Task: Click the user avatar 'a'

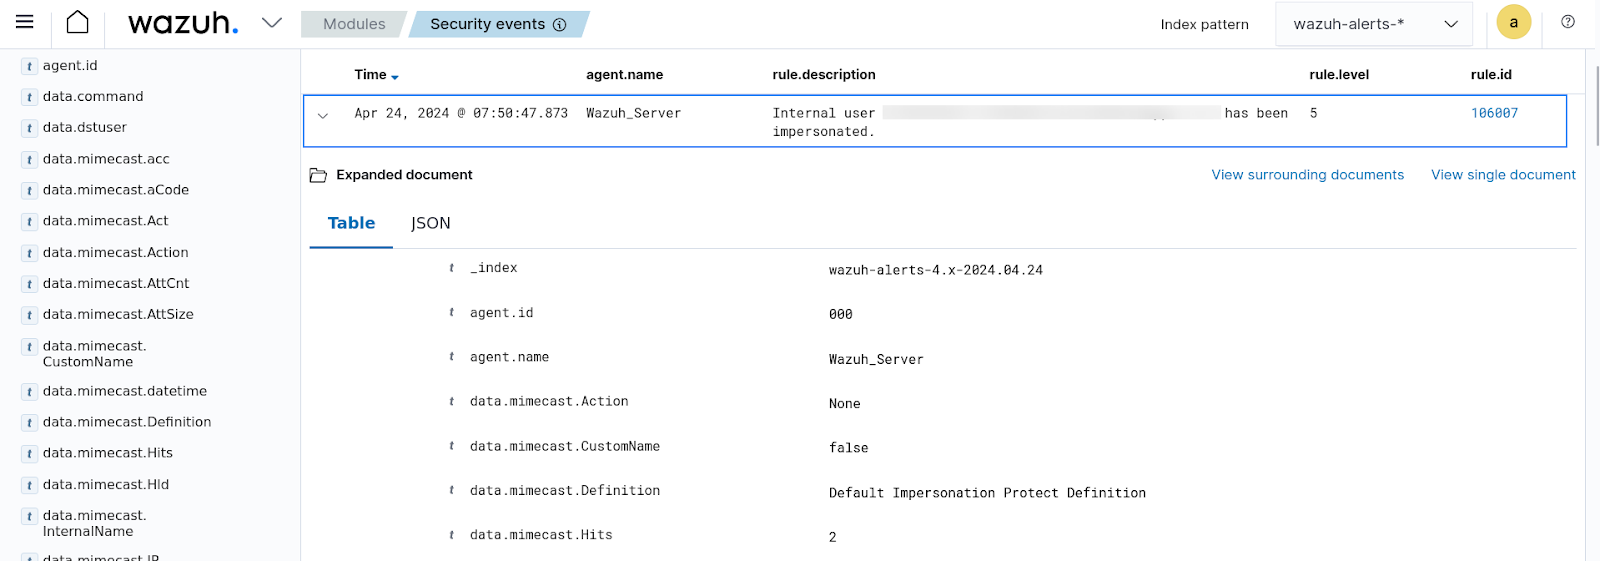Action: click(1513, 22)
